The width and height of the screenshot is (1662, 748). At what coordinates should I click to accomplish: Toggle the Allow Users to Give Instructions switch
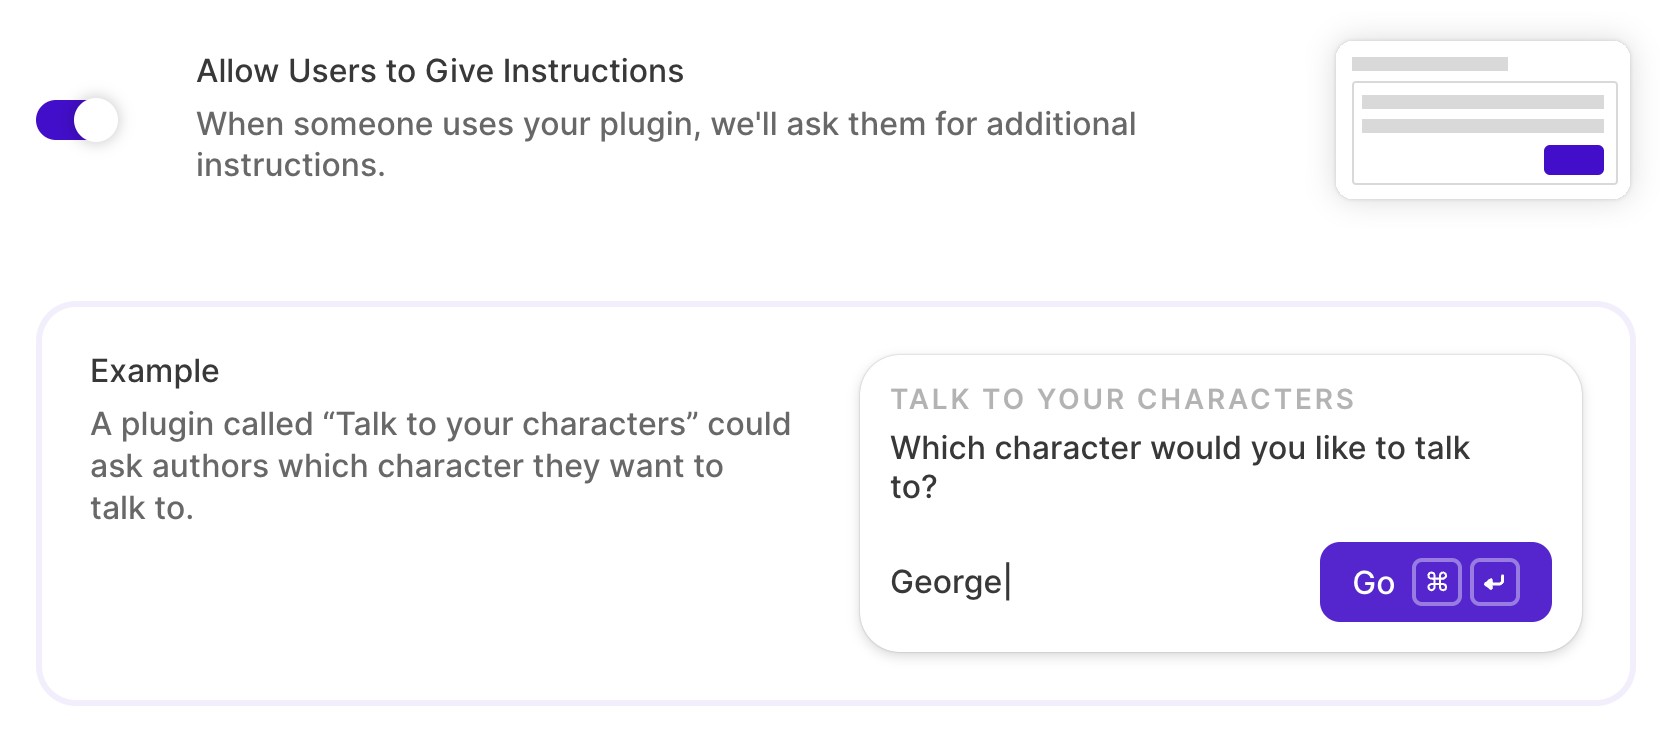(x=77, y=120)
